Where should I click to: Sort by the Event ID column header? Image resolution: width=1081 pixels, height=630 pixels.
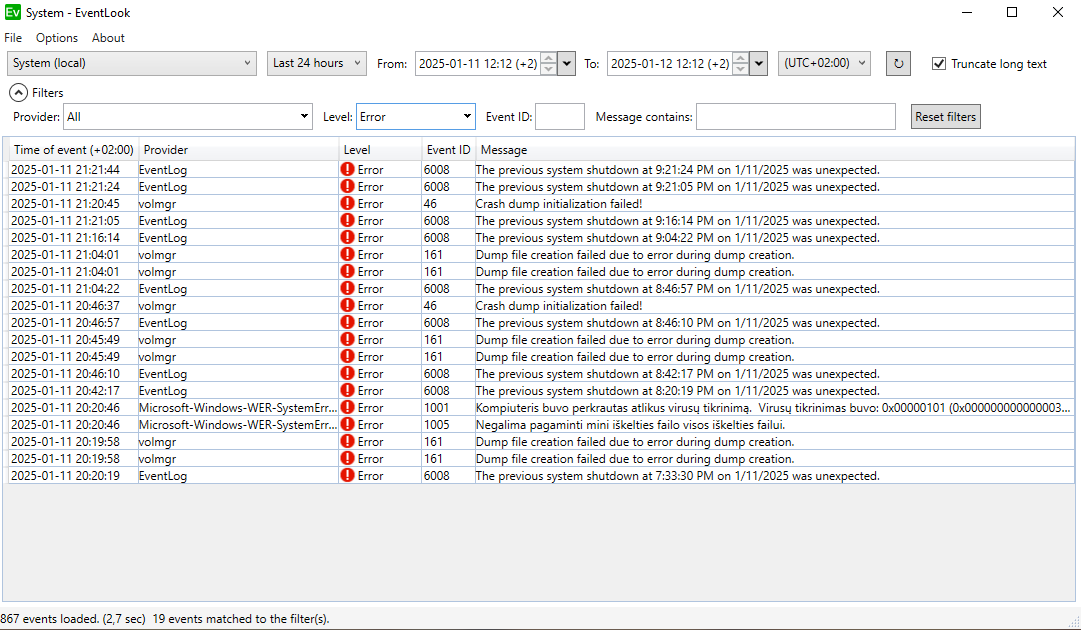point(448,150)
